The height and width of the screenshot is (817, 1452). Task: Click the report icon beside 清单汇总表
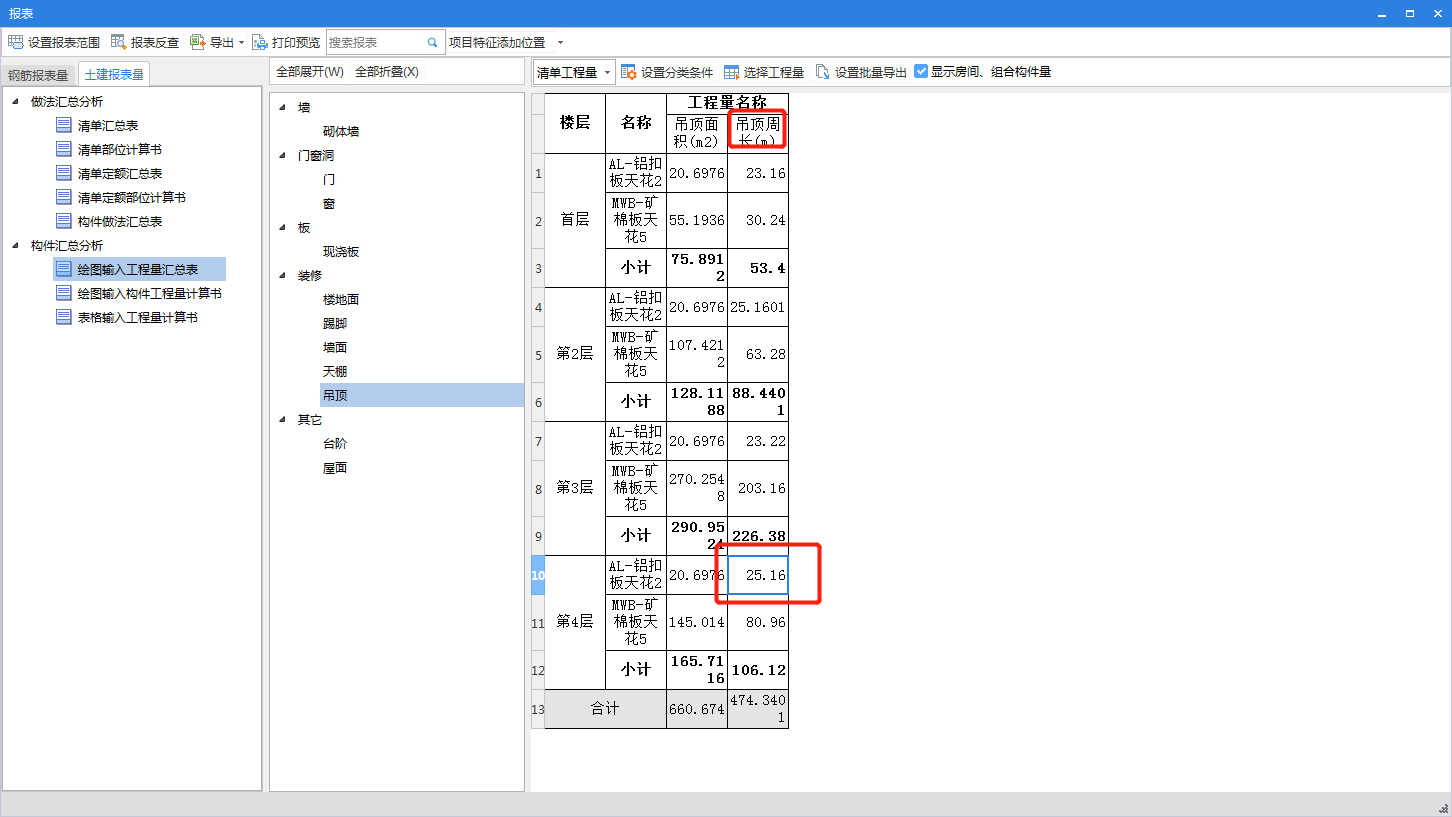[x=64, y=125]
